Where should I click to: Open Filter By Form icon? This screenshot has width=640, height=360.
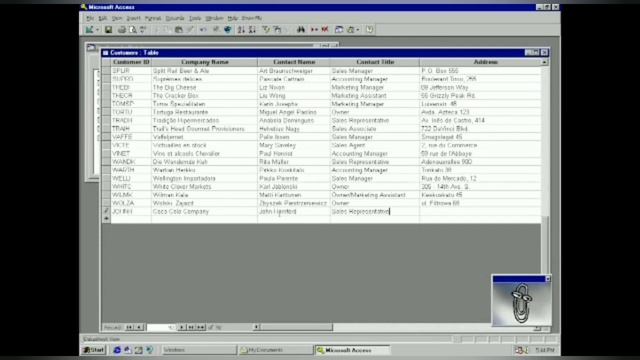[x=277, y=30]
